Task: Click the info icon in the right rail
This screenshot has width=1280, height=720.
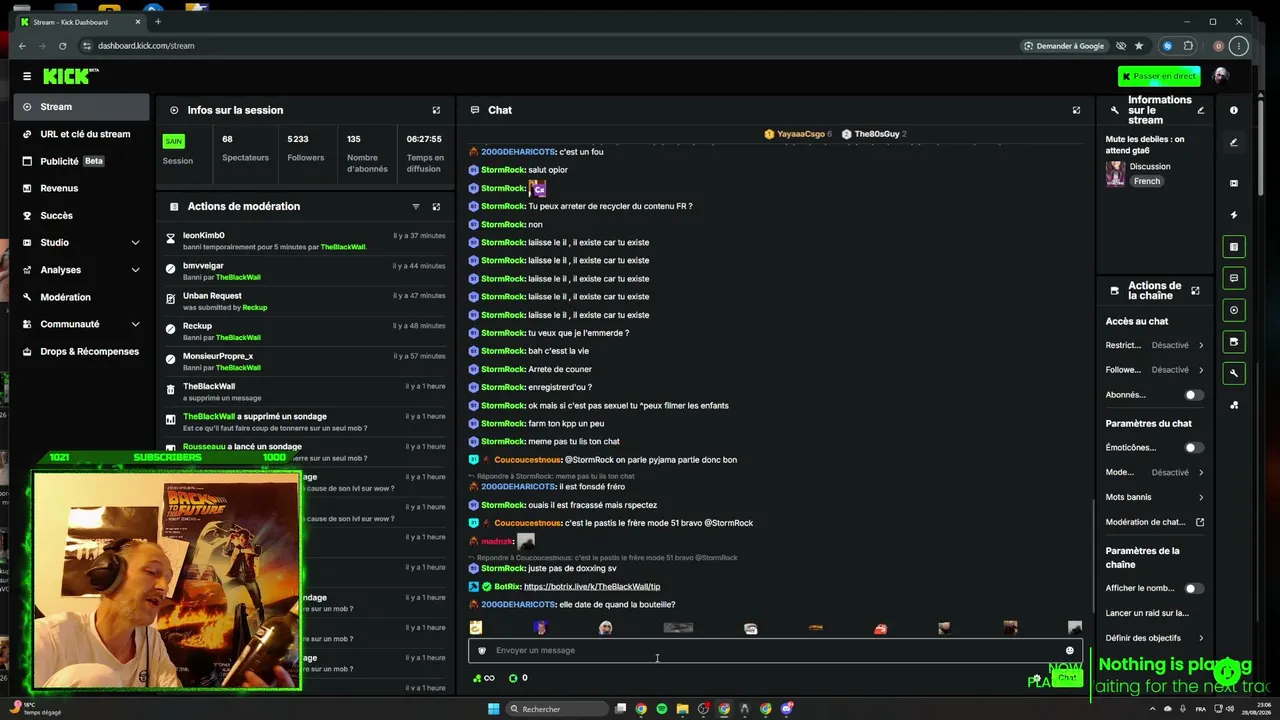Action: point(1234,110)
